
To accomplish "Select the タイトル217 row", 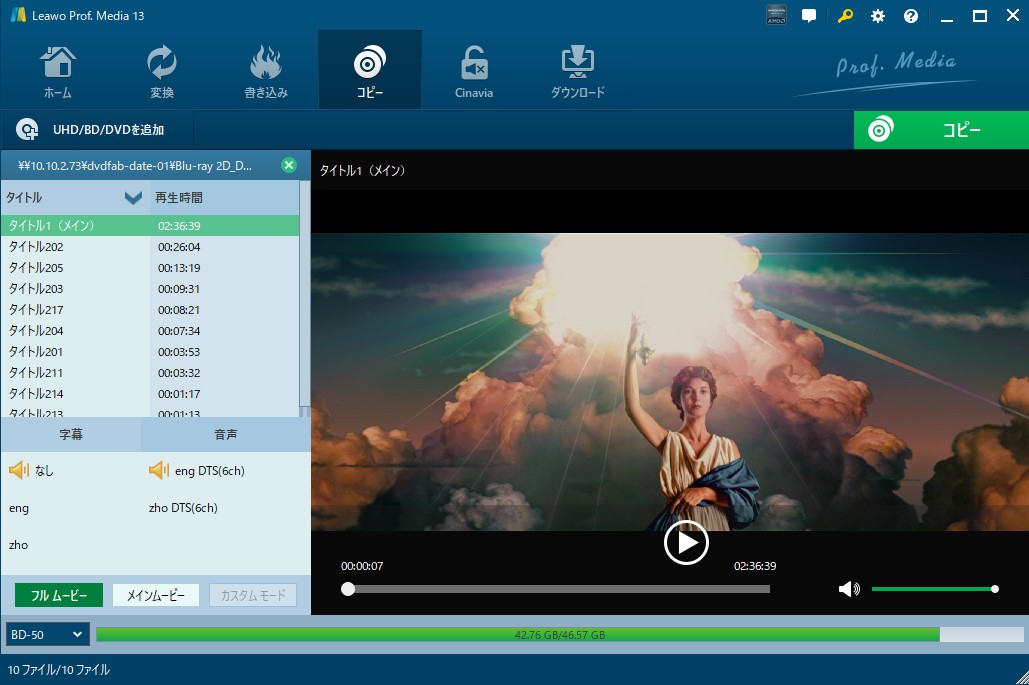I will [150, 310].
